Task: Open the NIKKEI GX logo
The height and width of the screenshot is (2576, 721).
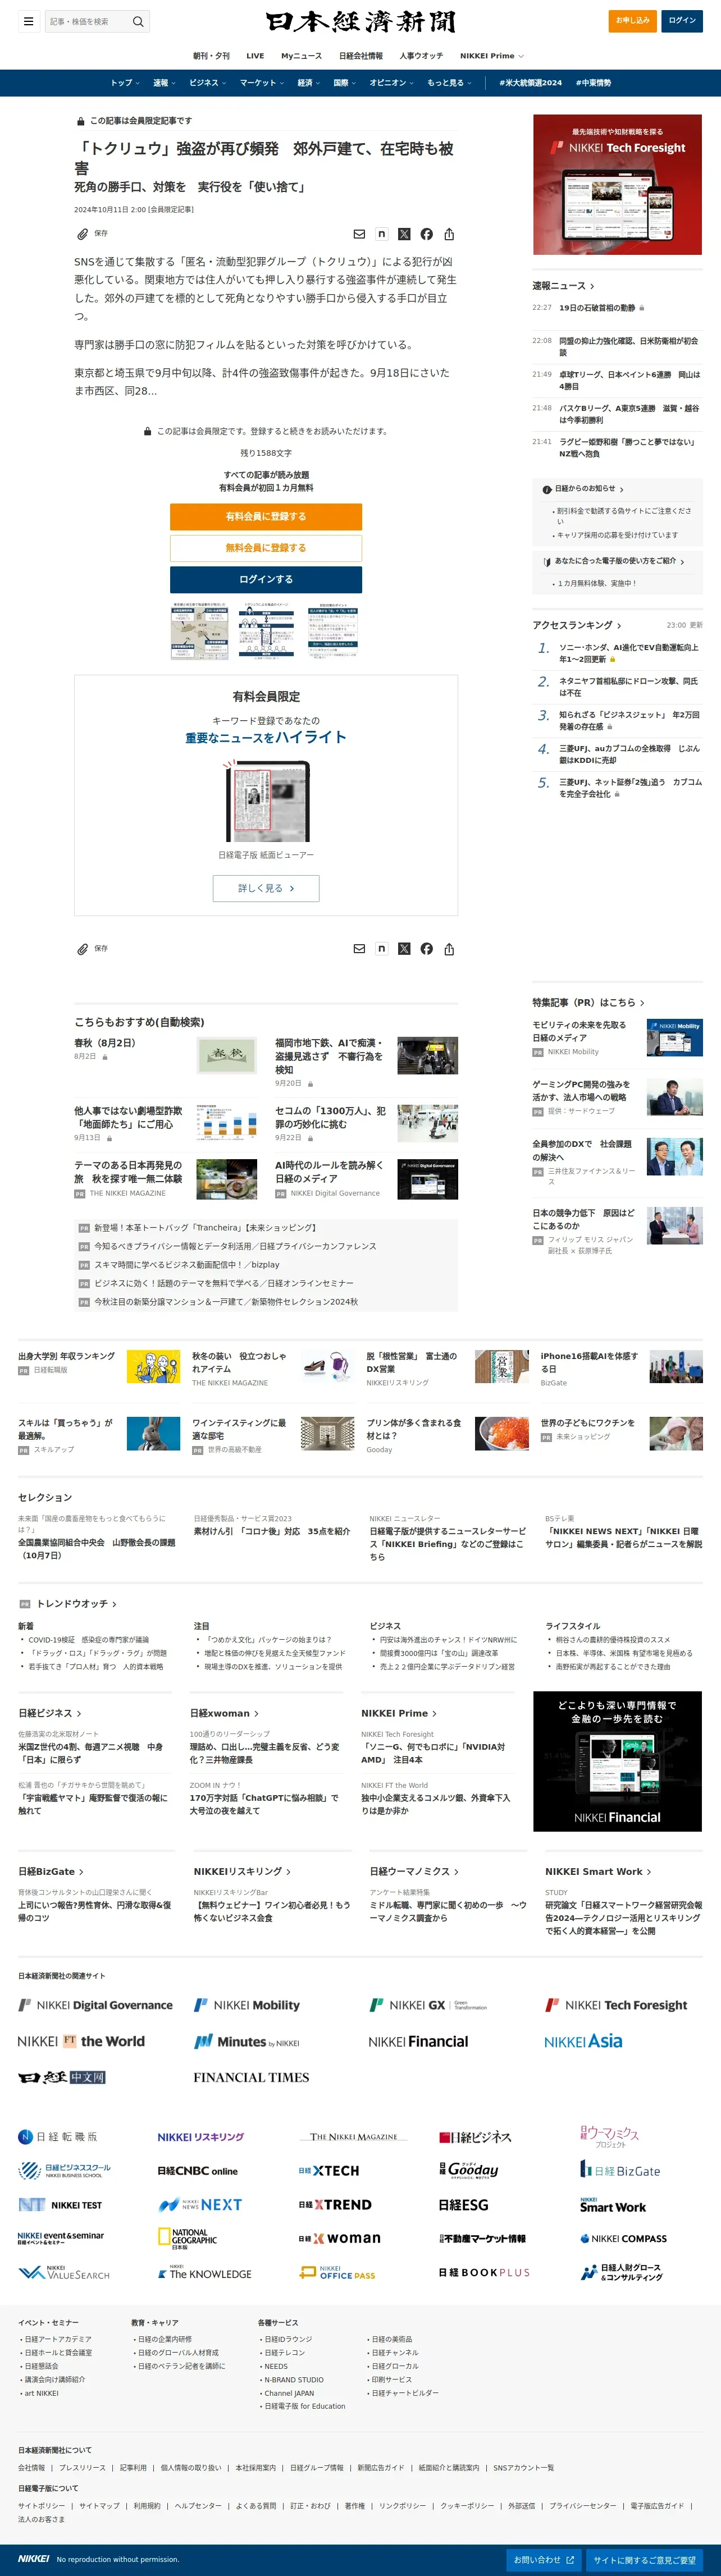Action: click(428, 2005)
